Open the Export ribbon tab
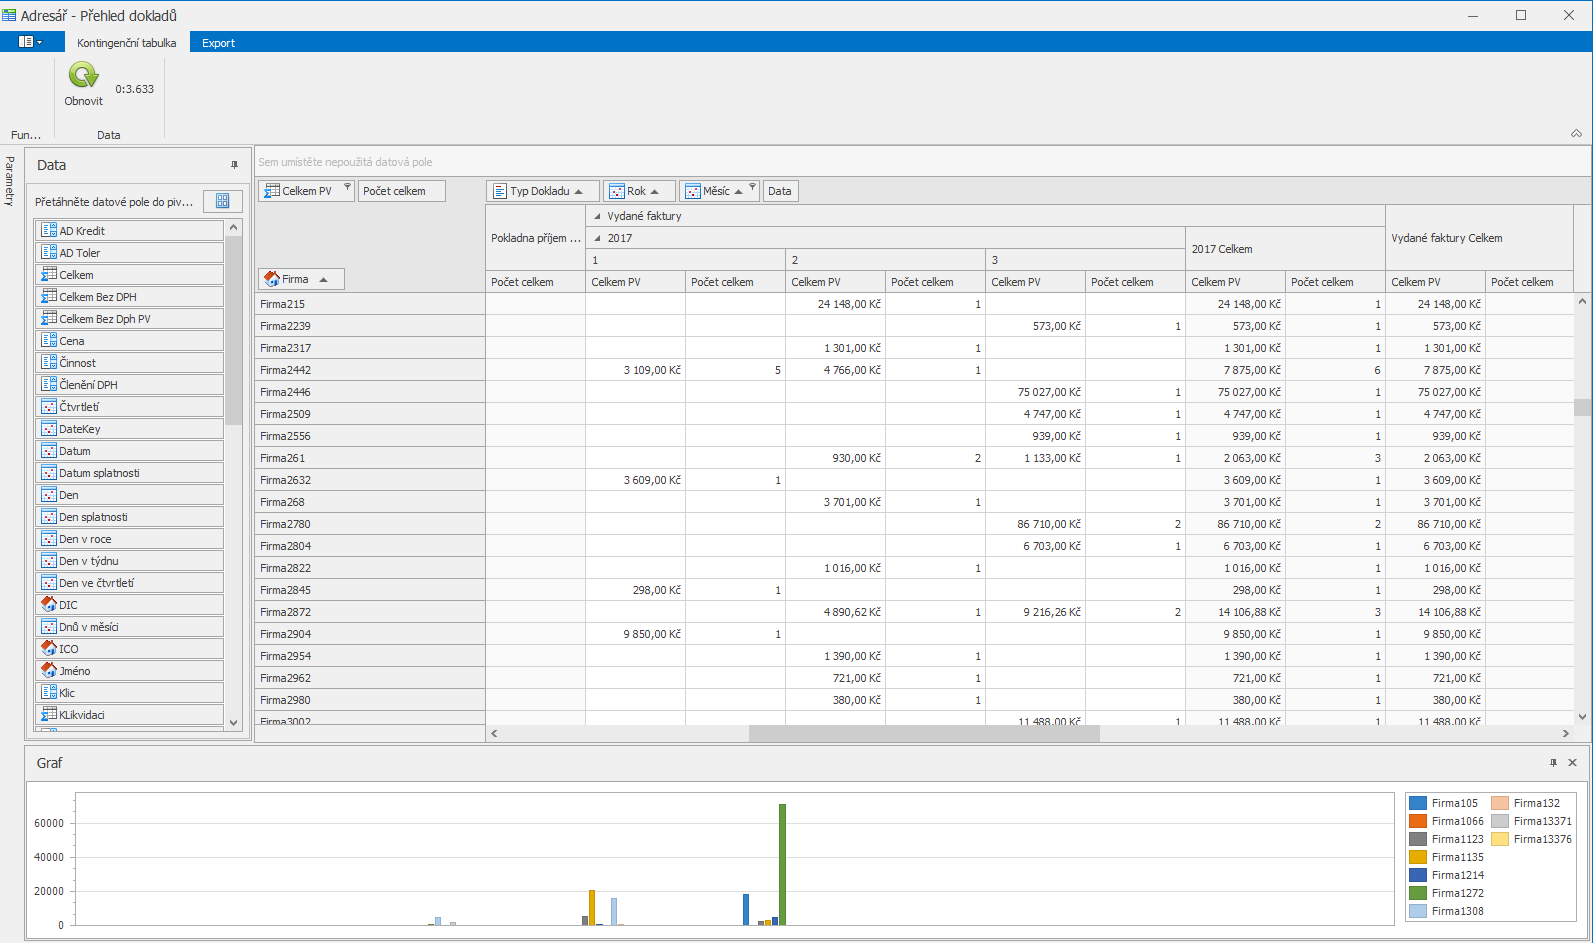Viewport: 1593px width, 943px height. 218,43
